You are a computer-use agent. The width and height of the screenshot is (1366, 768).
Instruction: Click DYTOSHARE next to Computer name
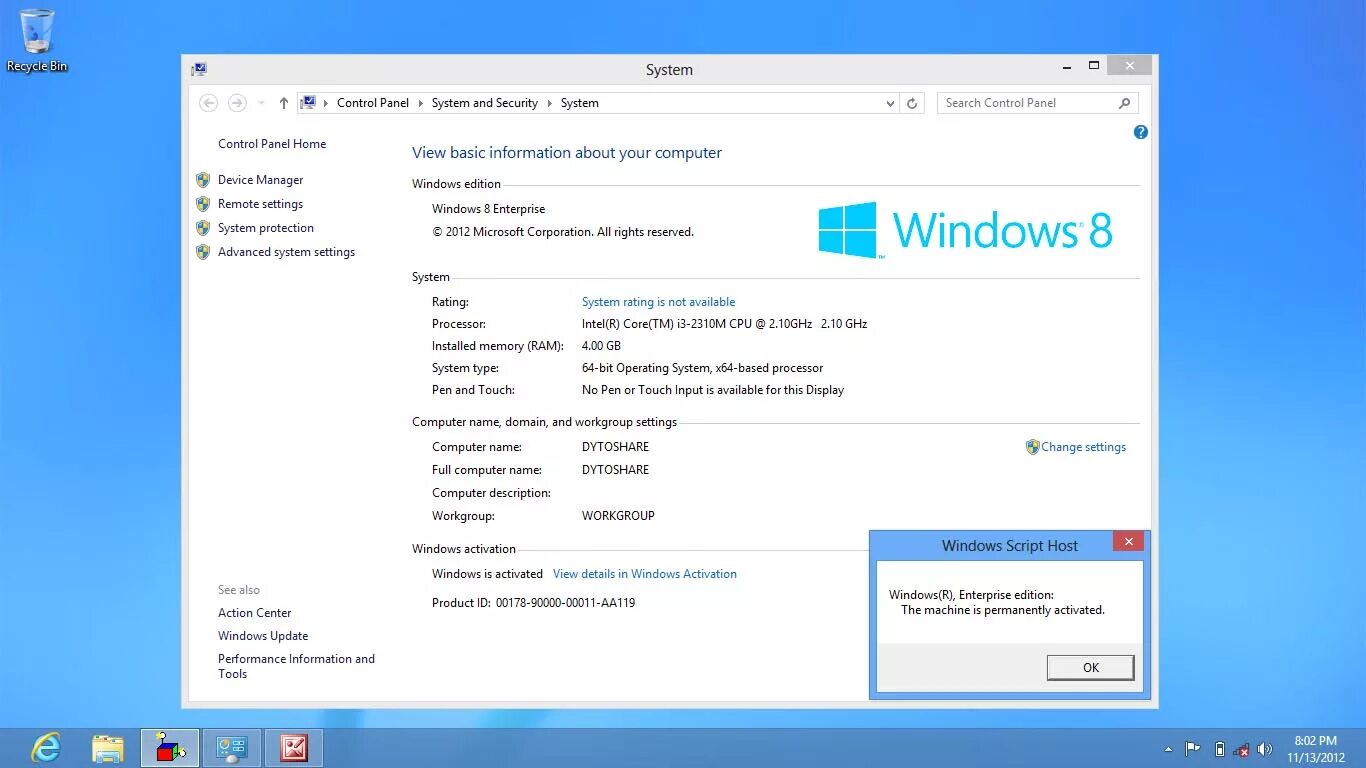point(615,447)
